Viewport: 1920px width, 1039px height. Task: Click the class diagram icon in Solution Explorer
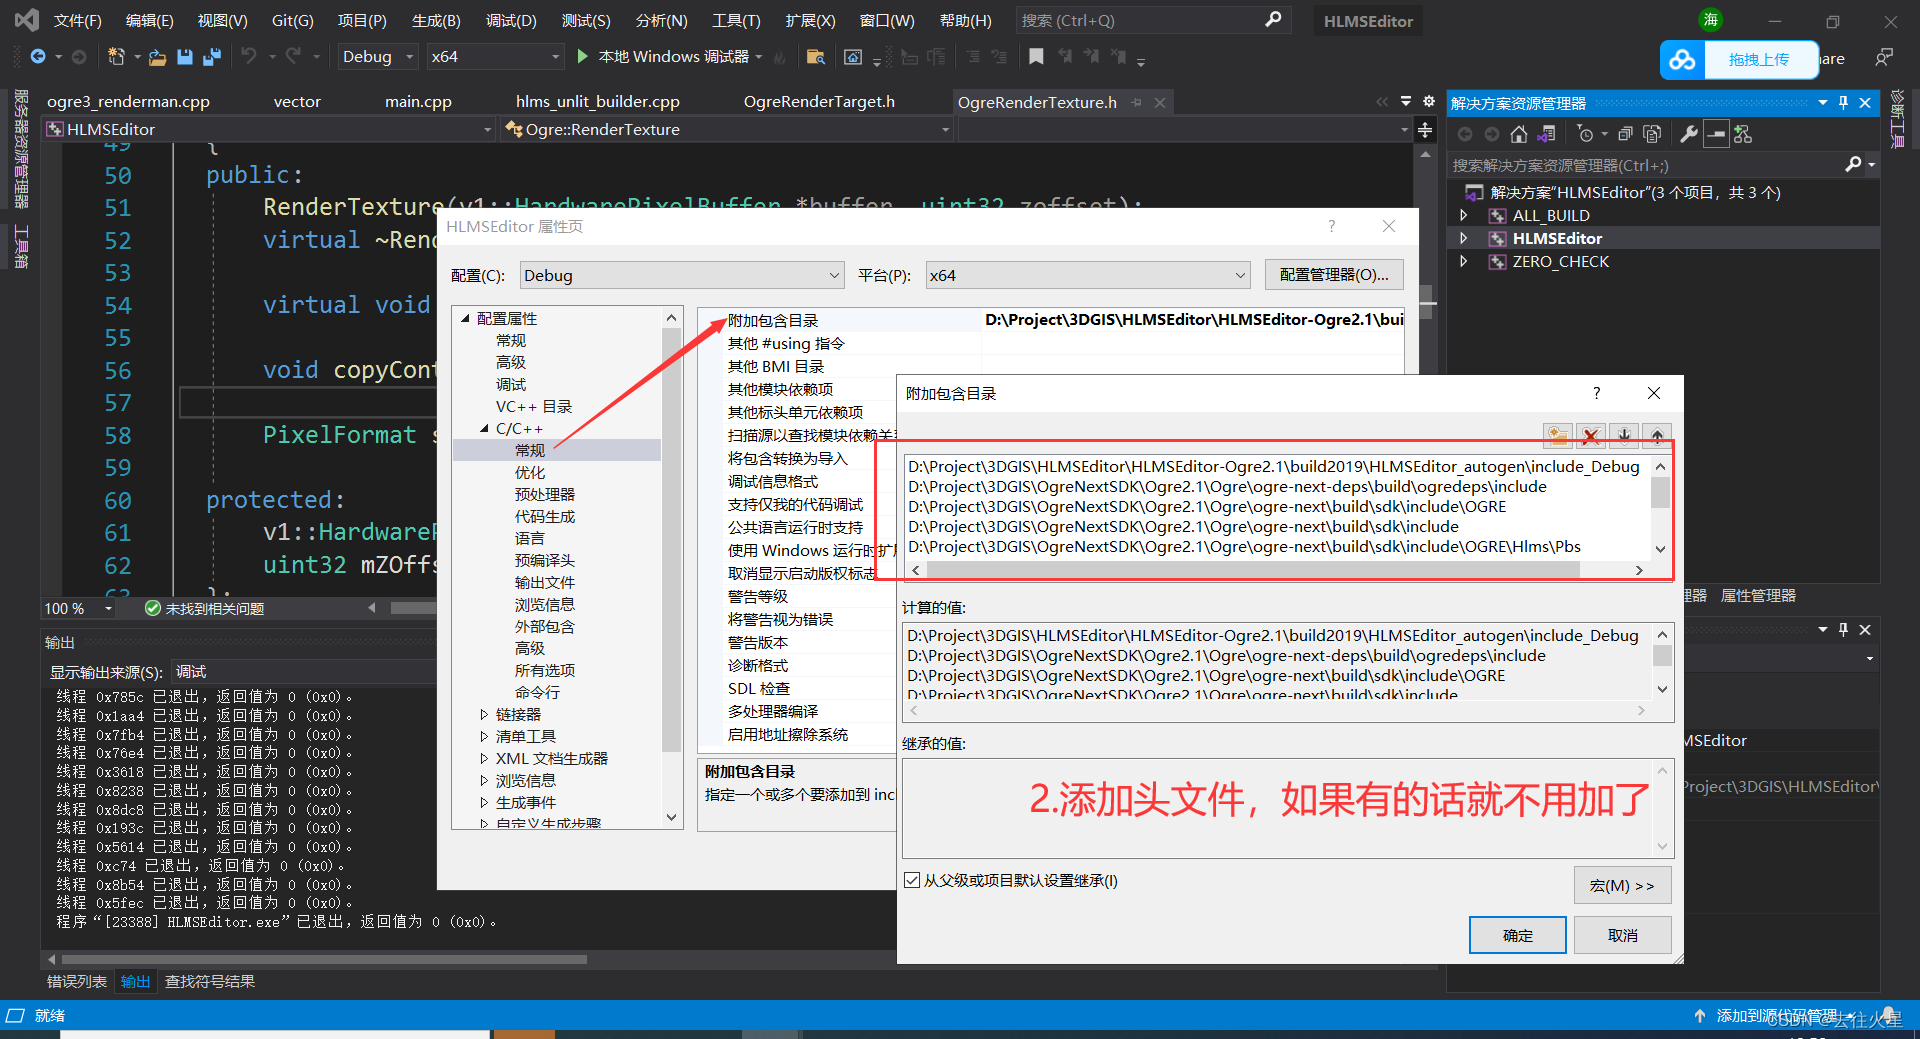pyautogui.click(x=1743, y=134)
